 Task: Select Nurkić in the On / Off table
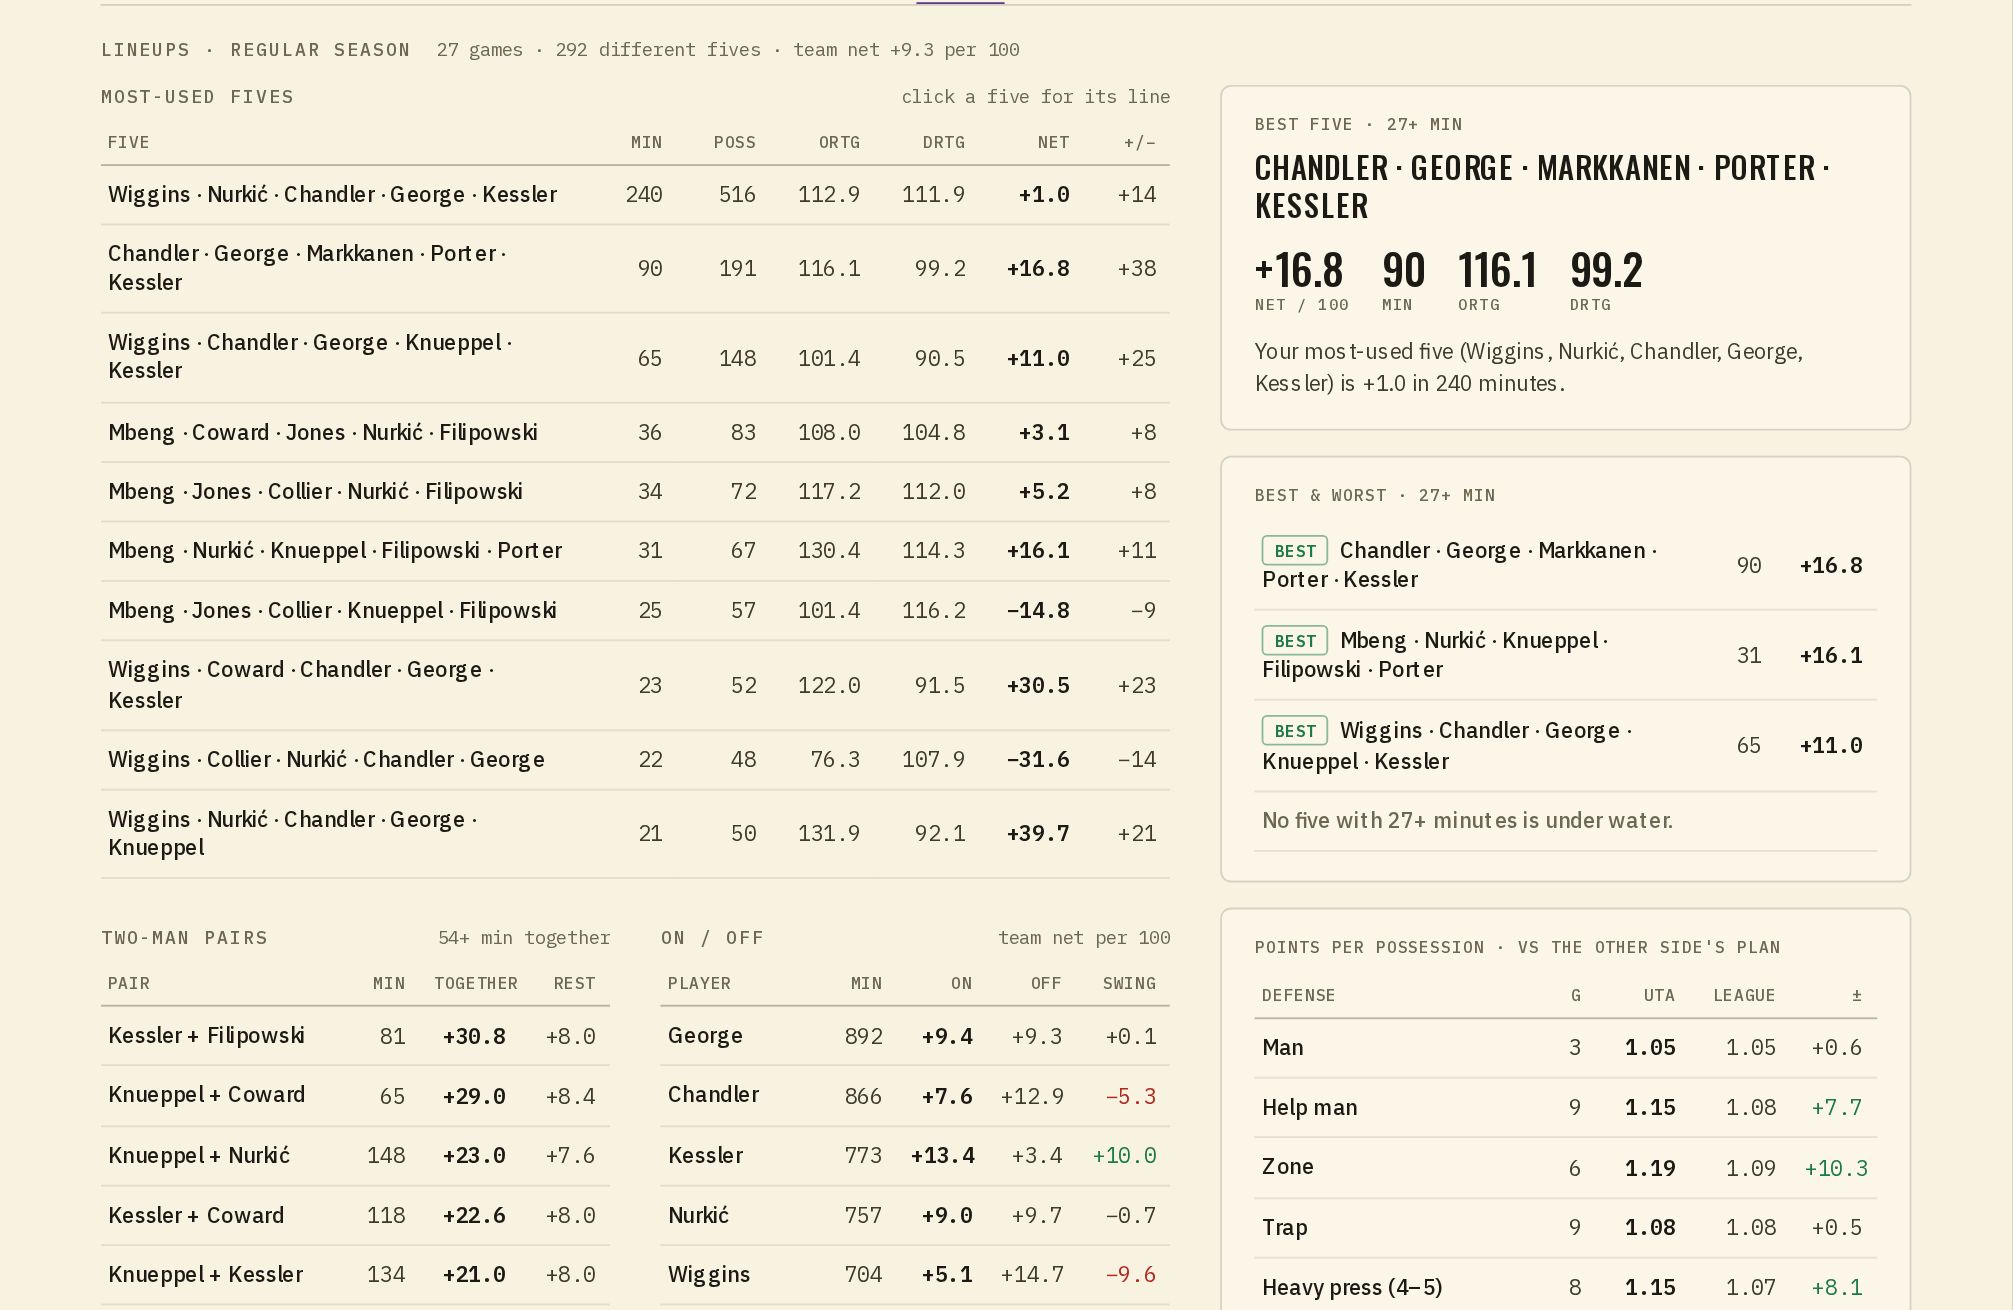915,1216
